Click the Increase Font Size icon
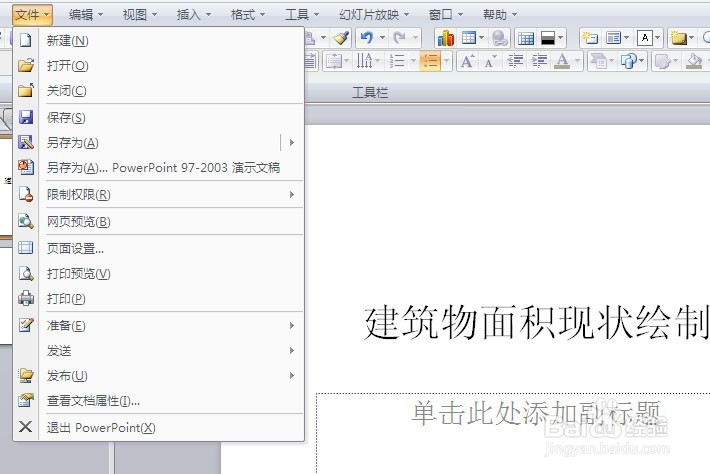 tap(467, 61)
